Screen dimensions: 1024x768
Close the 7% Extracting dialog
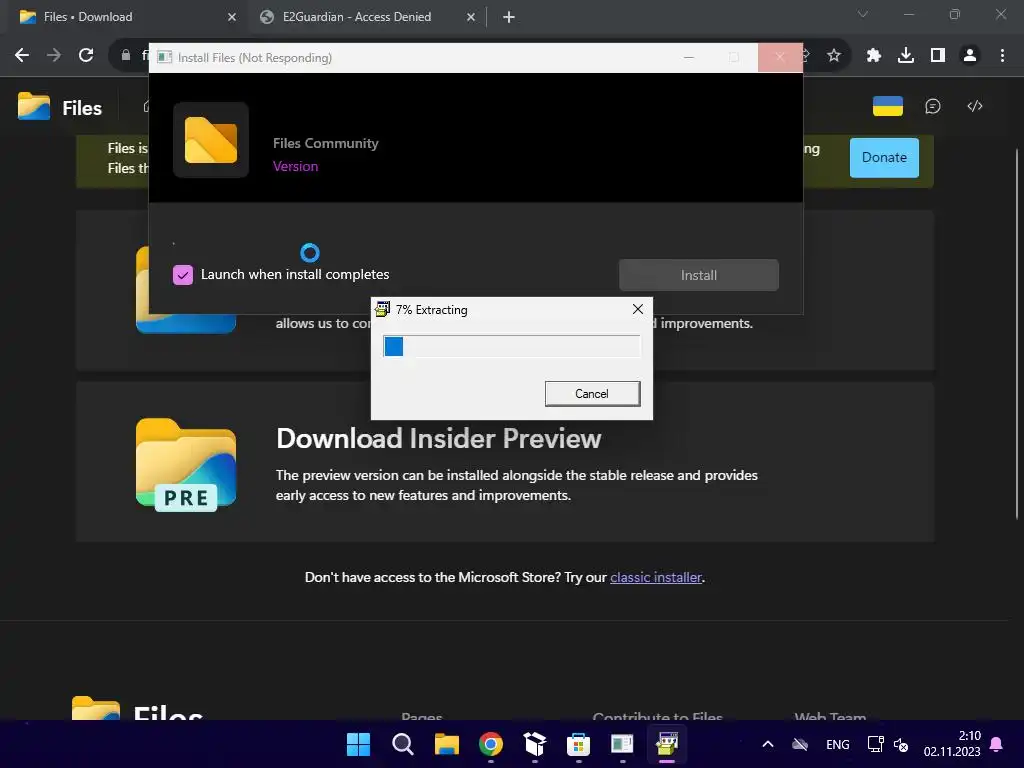pyautogui.click(x=638, y=309)
